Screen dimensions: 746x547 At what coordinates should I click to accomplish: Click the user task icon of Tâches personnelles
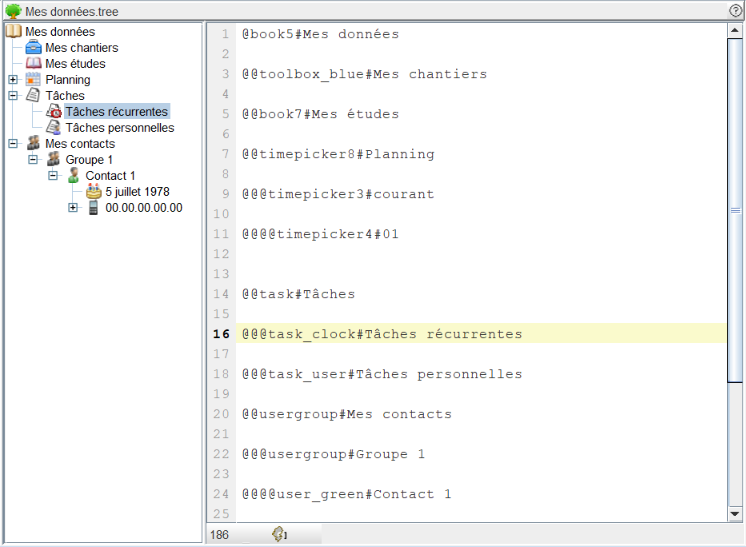[x=53, y=127]
